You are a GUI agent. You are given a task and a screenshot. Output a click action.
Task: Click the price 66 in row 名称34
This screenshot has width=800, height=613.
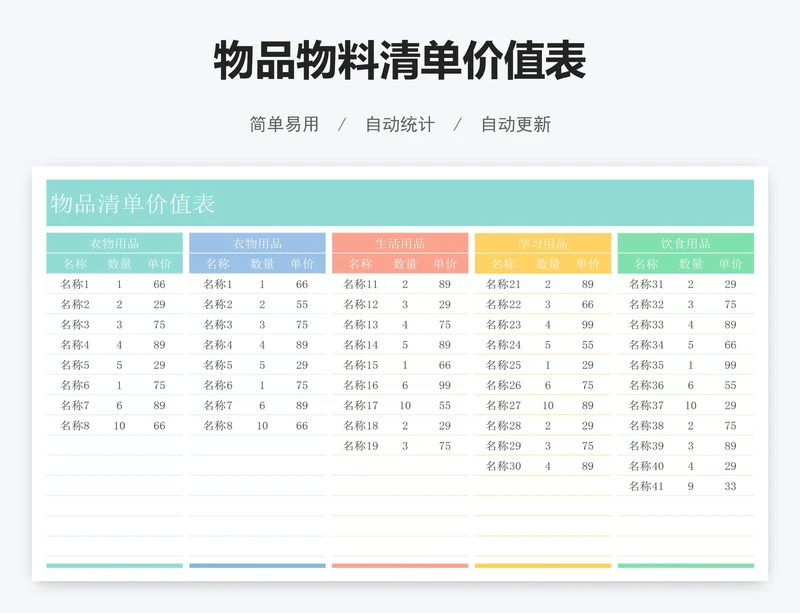(x=730, y=345)
